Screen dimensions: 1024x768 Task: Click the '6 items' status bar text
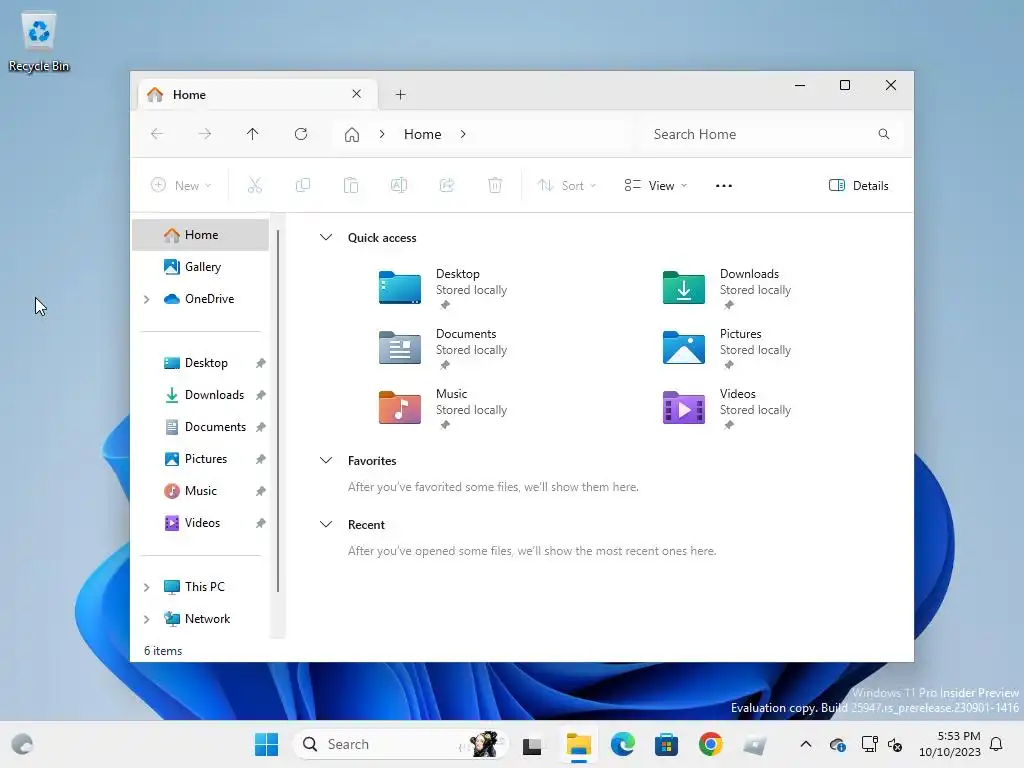163,651
